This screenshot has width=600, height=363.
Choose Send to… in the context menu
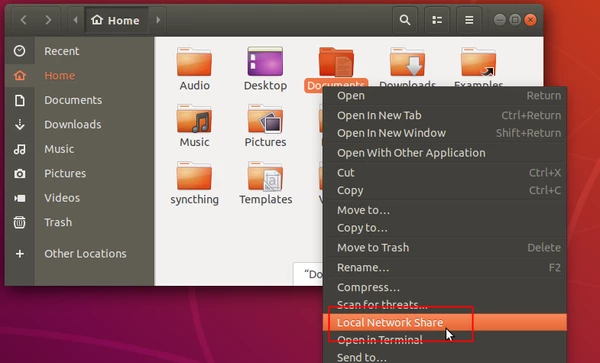pos(445,356)
